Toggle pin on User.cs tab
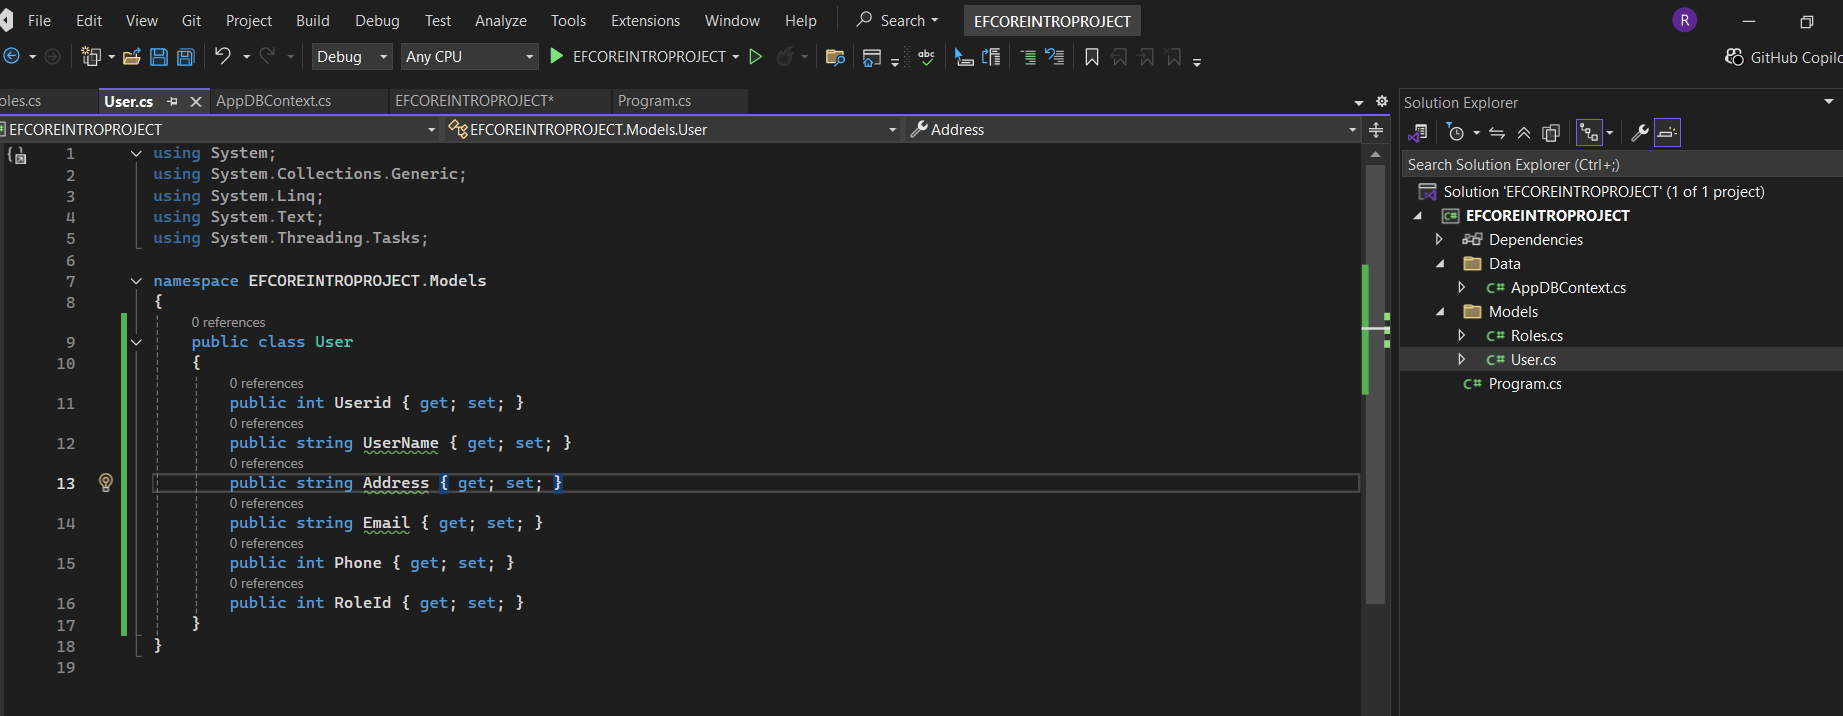This screenshot has height=716, width=1843. point(172,101)
